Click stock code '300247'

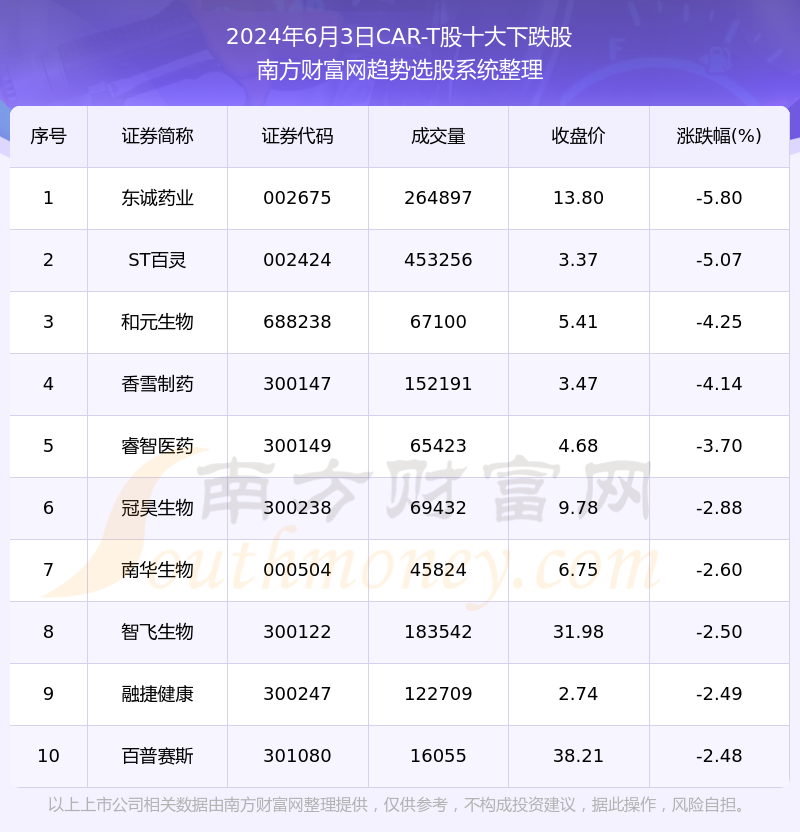[297, 695]
